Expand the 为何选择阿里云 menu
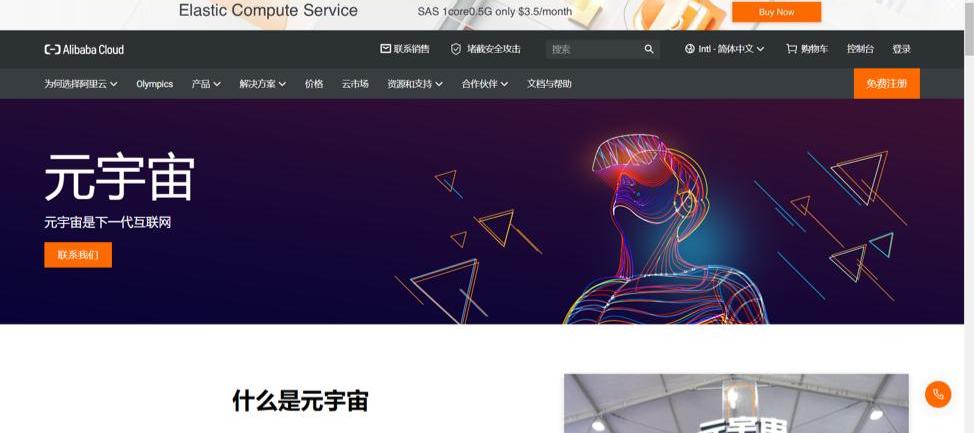The height and width of the screenshot is (433, 974). (x=81, y=84)
